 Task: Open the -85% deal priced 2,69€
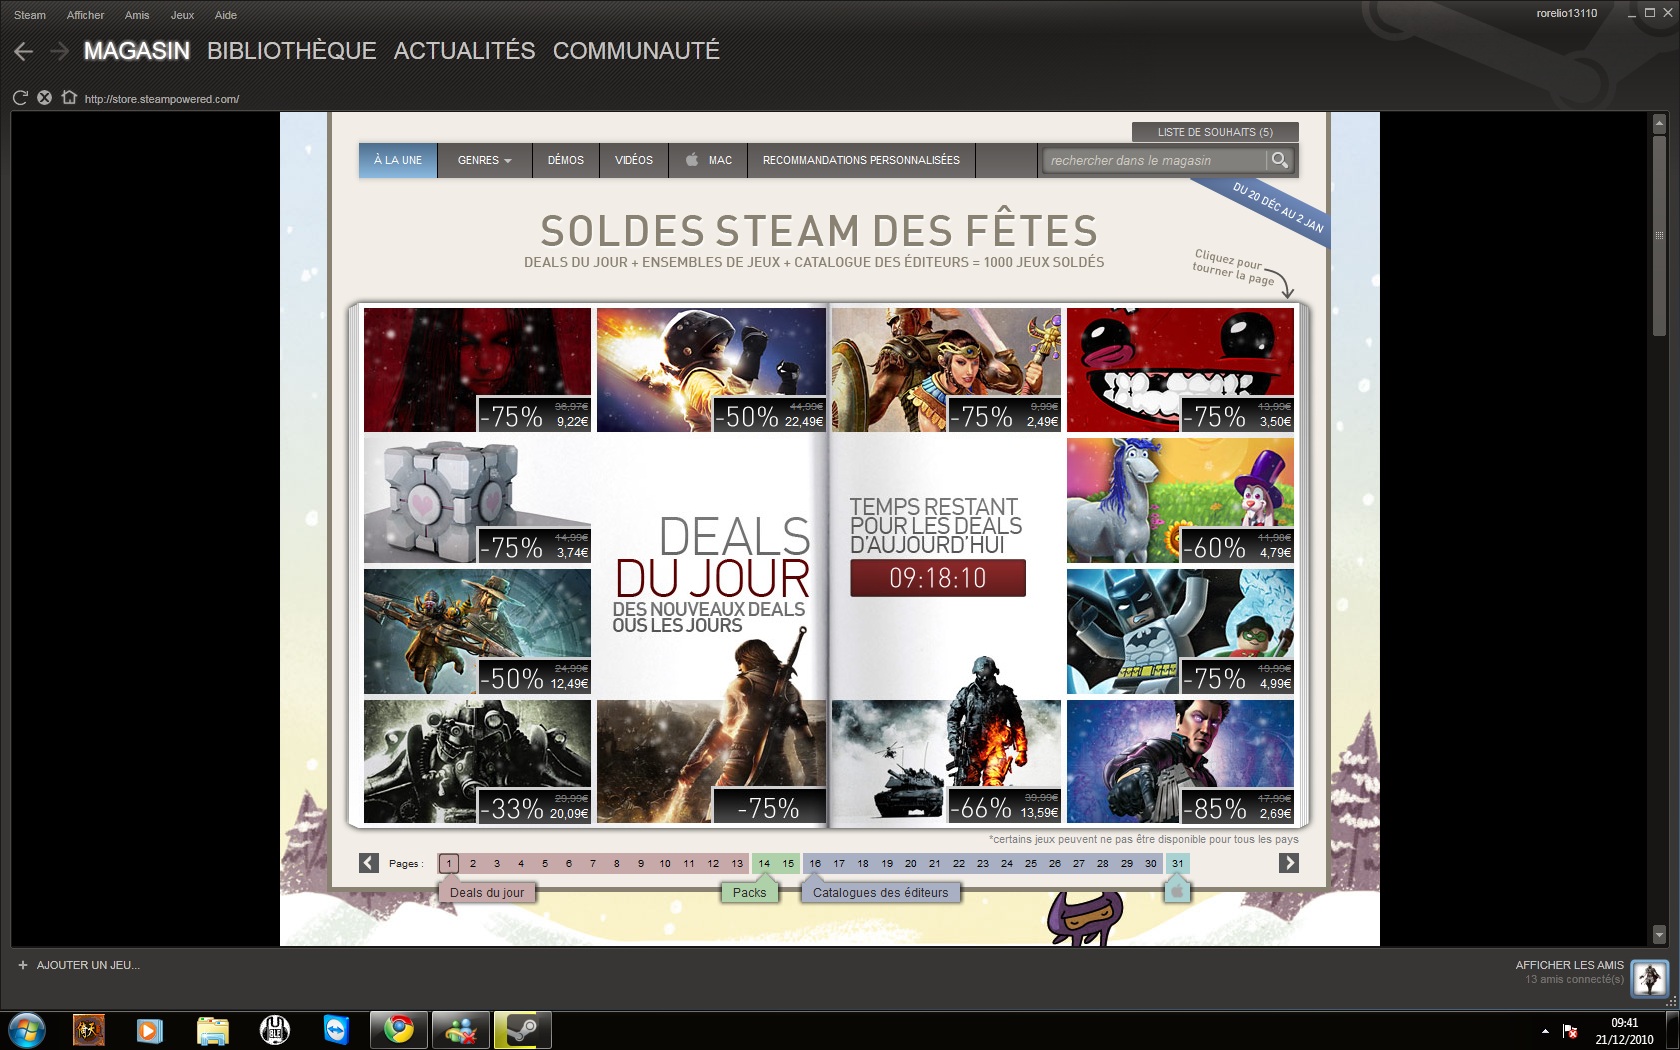click(x=1180, y=762)
